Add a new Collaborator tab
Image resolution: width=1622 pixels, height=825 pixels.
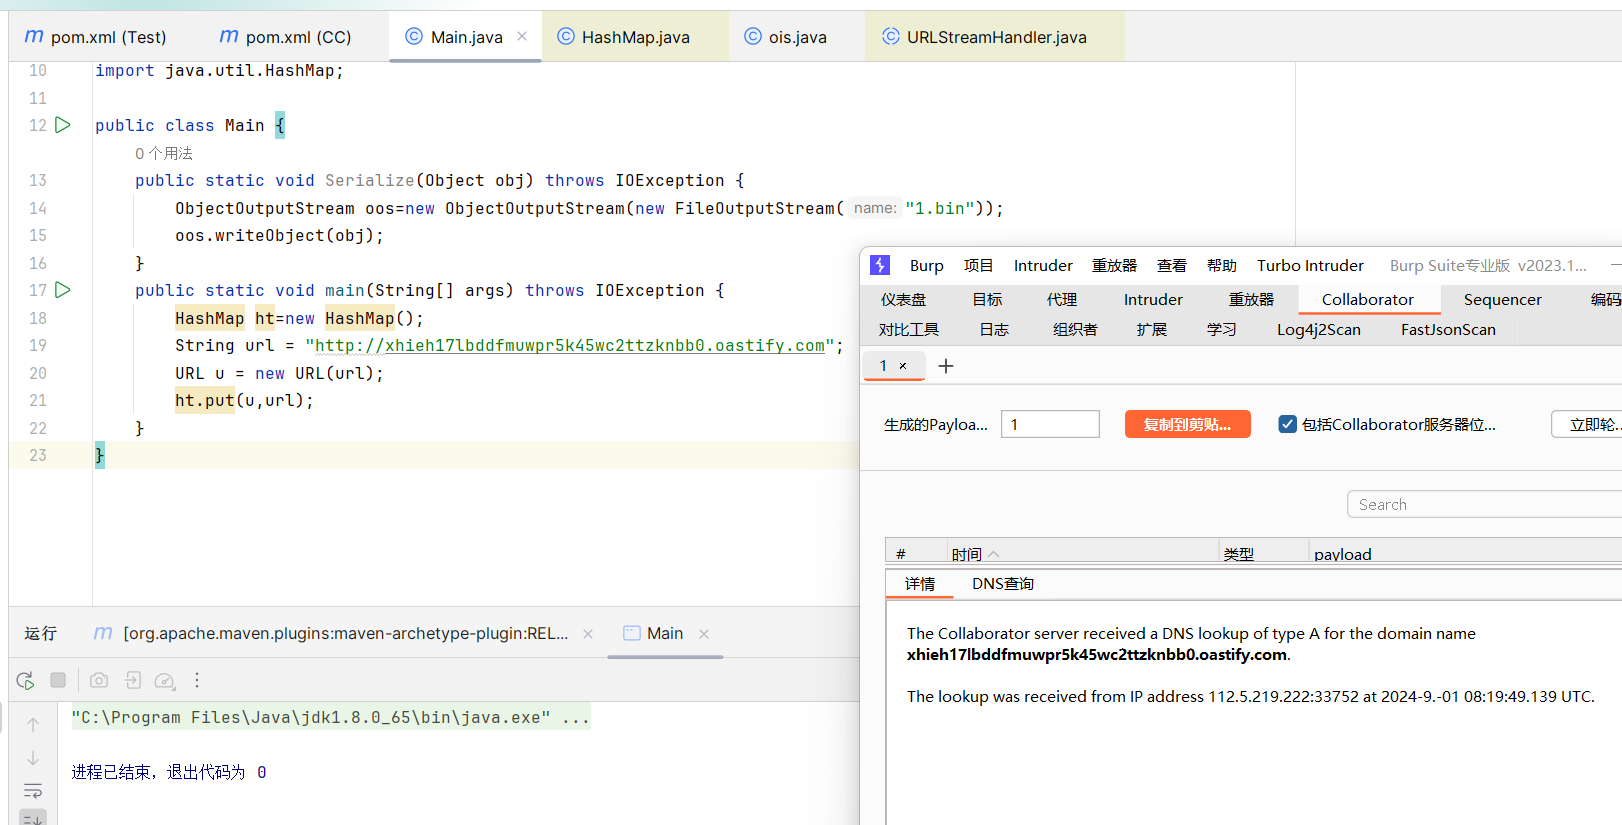click(x=946, y=366)
